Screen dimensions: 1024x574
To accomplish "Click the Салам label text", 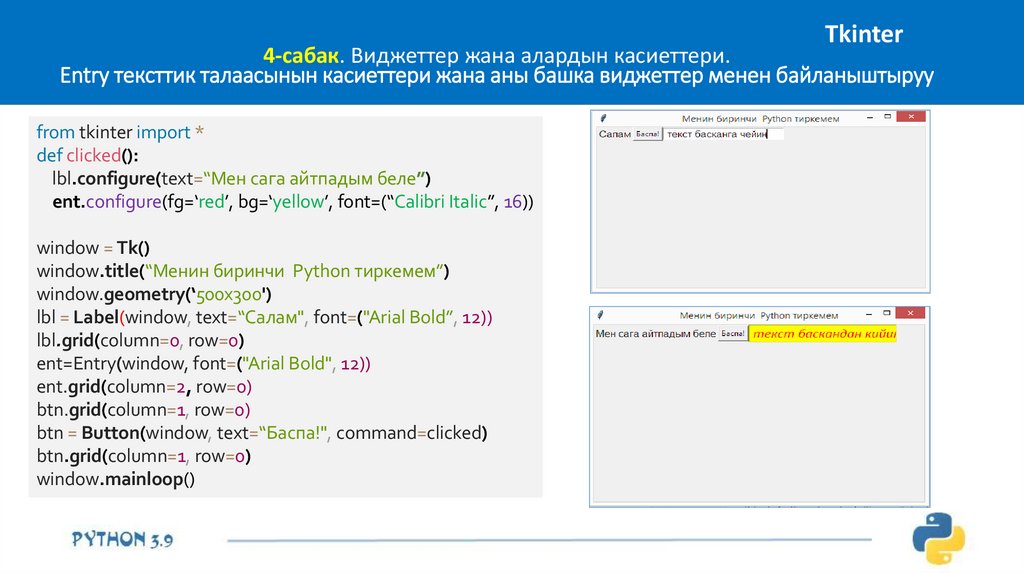I will tap(614, 134).
